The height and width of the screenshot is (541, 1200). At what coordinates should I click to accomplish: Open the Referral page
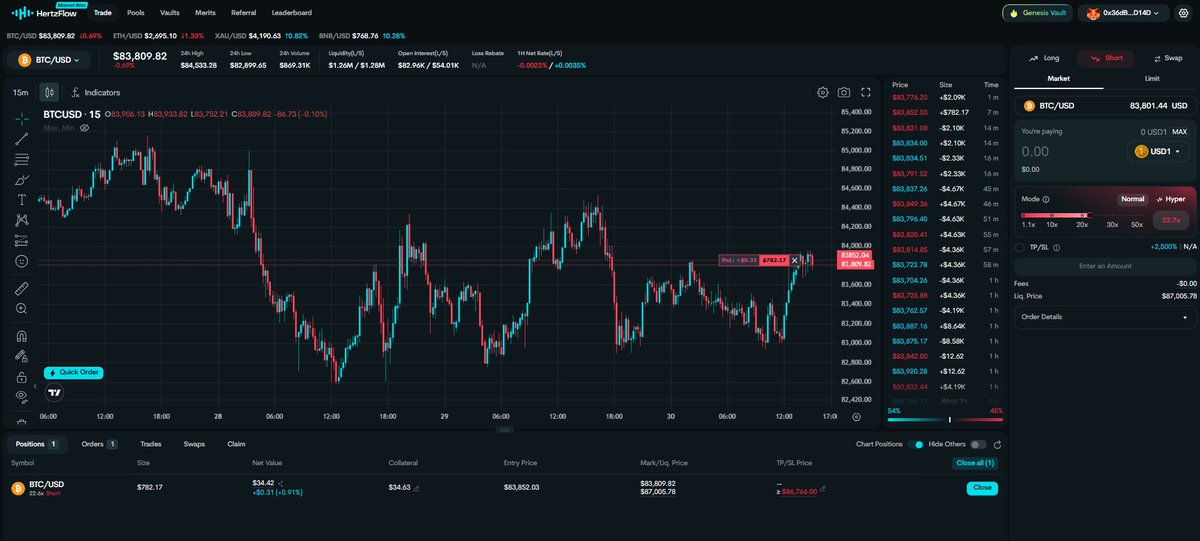(x=243, y=13)
